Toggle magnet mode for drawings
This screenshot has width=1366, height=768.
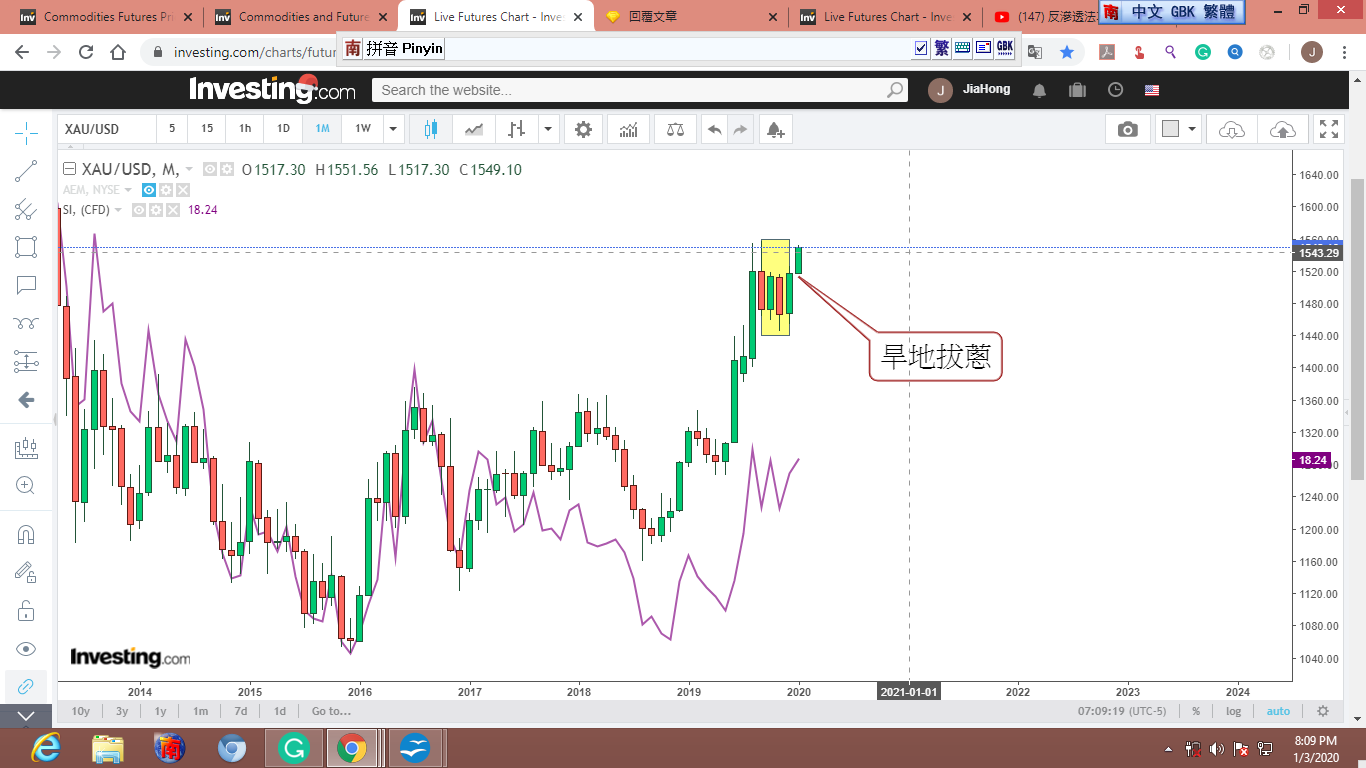[26, 534]
